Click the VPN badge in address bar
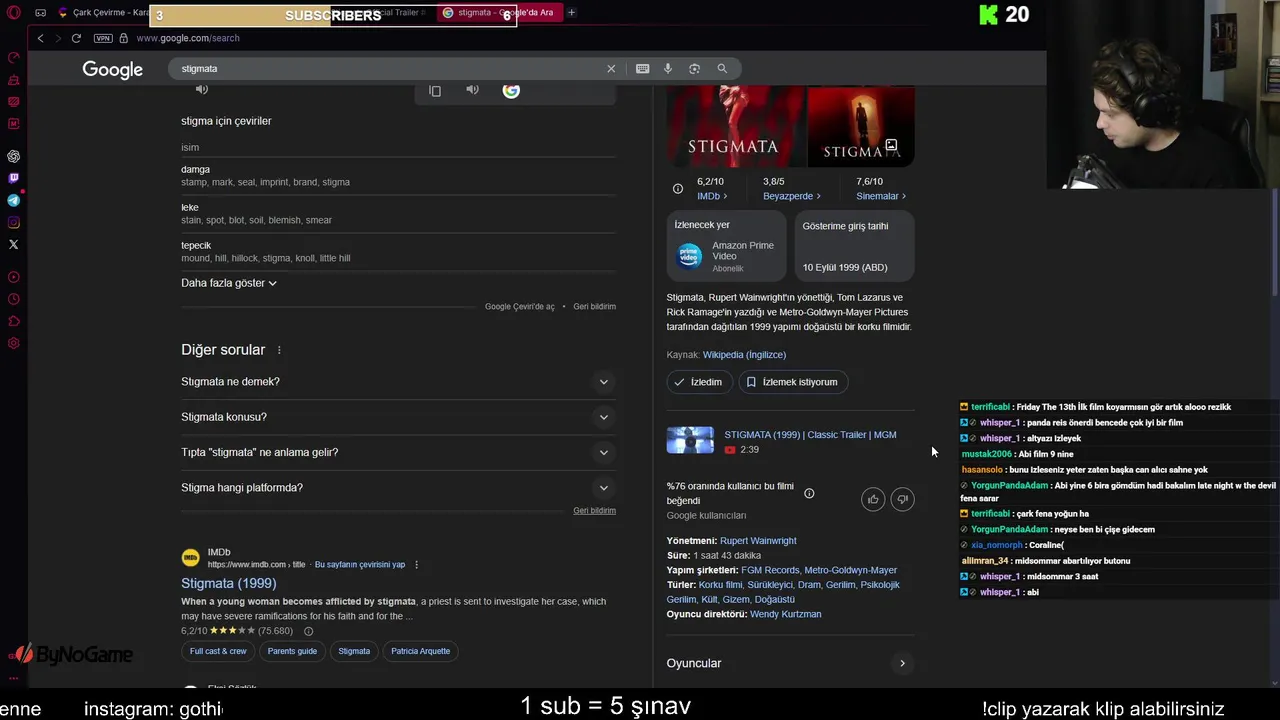The image size is (1280, 720). pyautogui.click(x=103, y=38)
